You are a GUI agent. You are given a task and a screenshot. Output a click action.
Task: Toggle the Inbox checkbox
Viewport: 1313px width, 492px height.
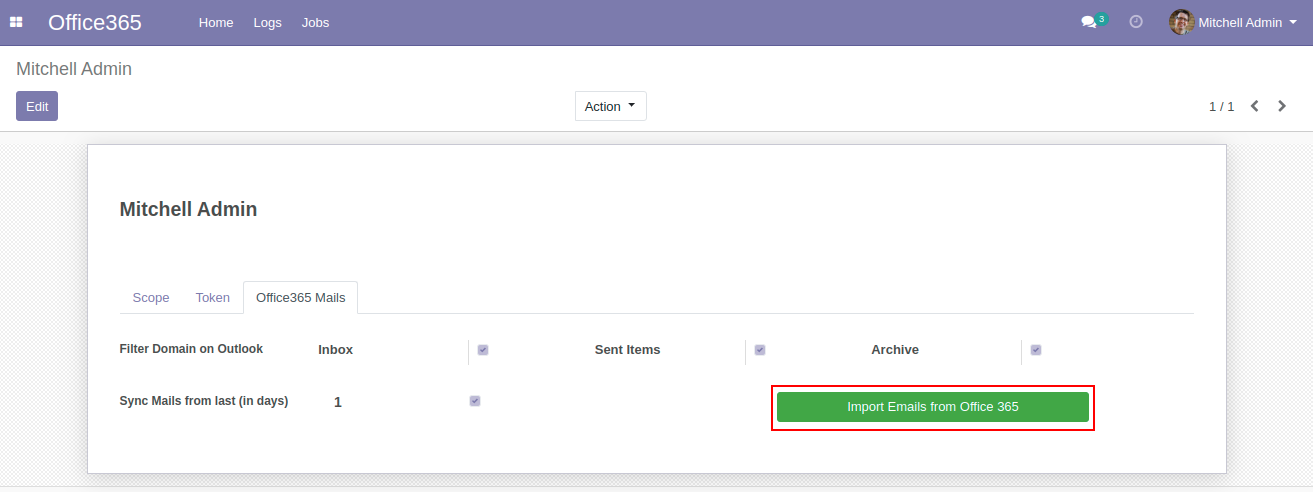point(483,350)
